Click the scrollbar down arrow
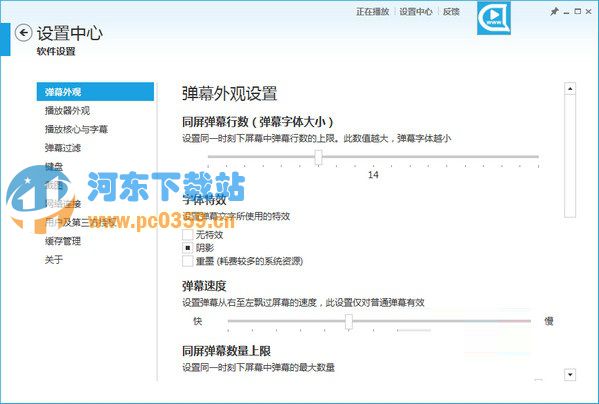 click(x=570, y=375)
